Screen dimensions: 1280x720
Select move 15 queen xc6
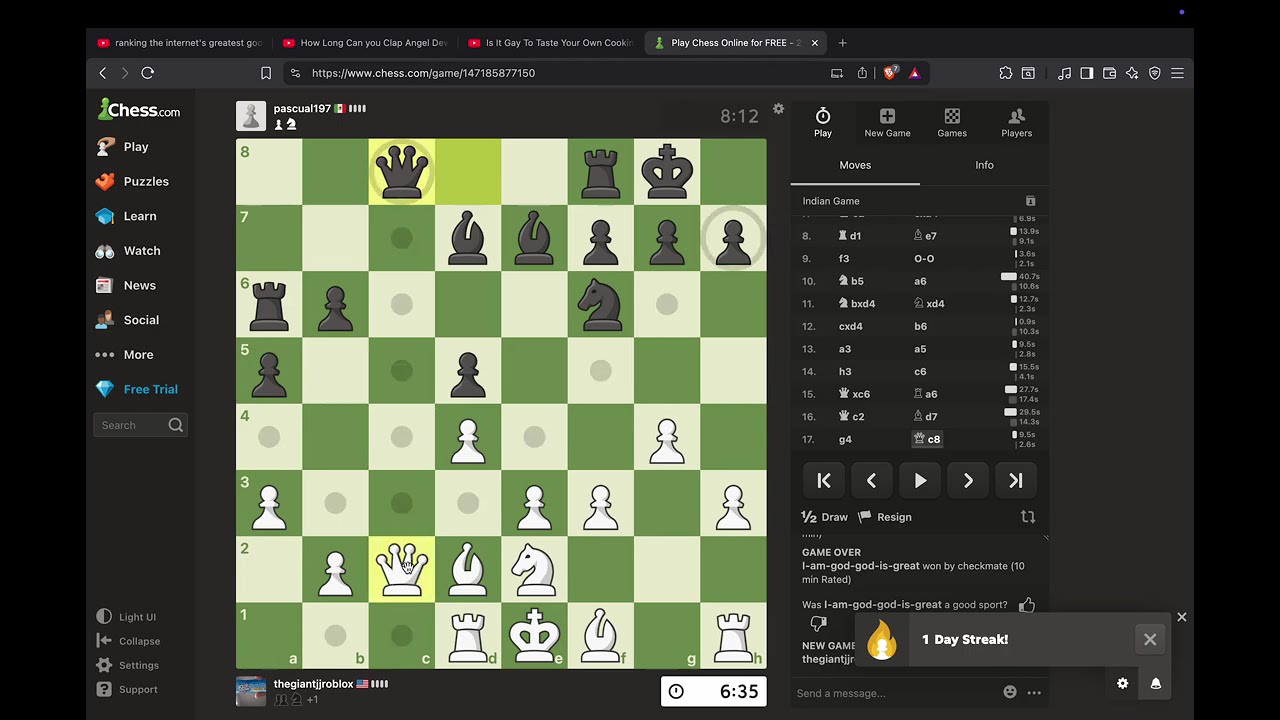(853, 394)
